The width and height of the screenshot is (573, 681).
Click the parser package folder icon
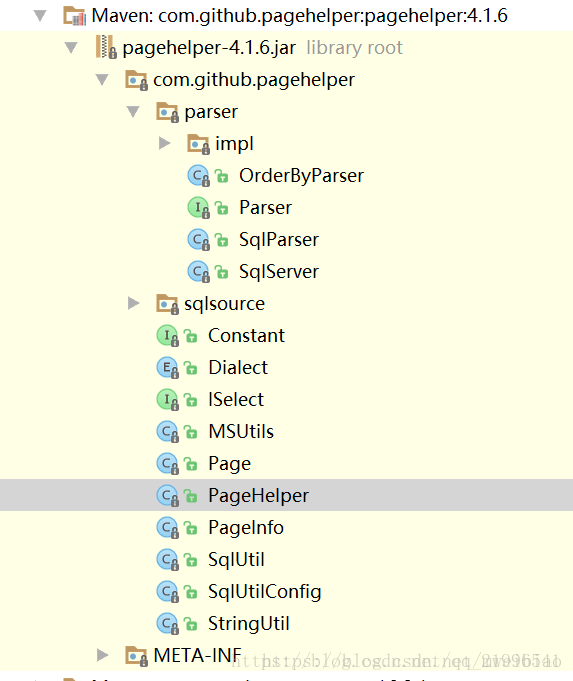pos(167,112)
